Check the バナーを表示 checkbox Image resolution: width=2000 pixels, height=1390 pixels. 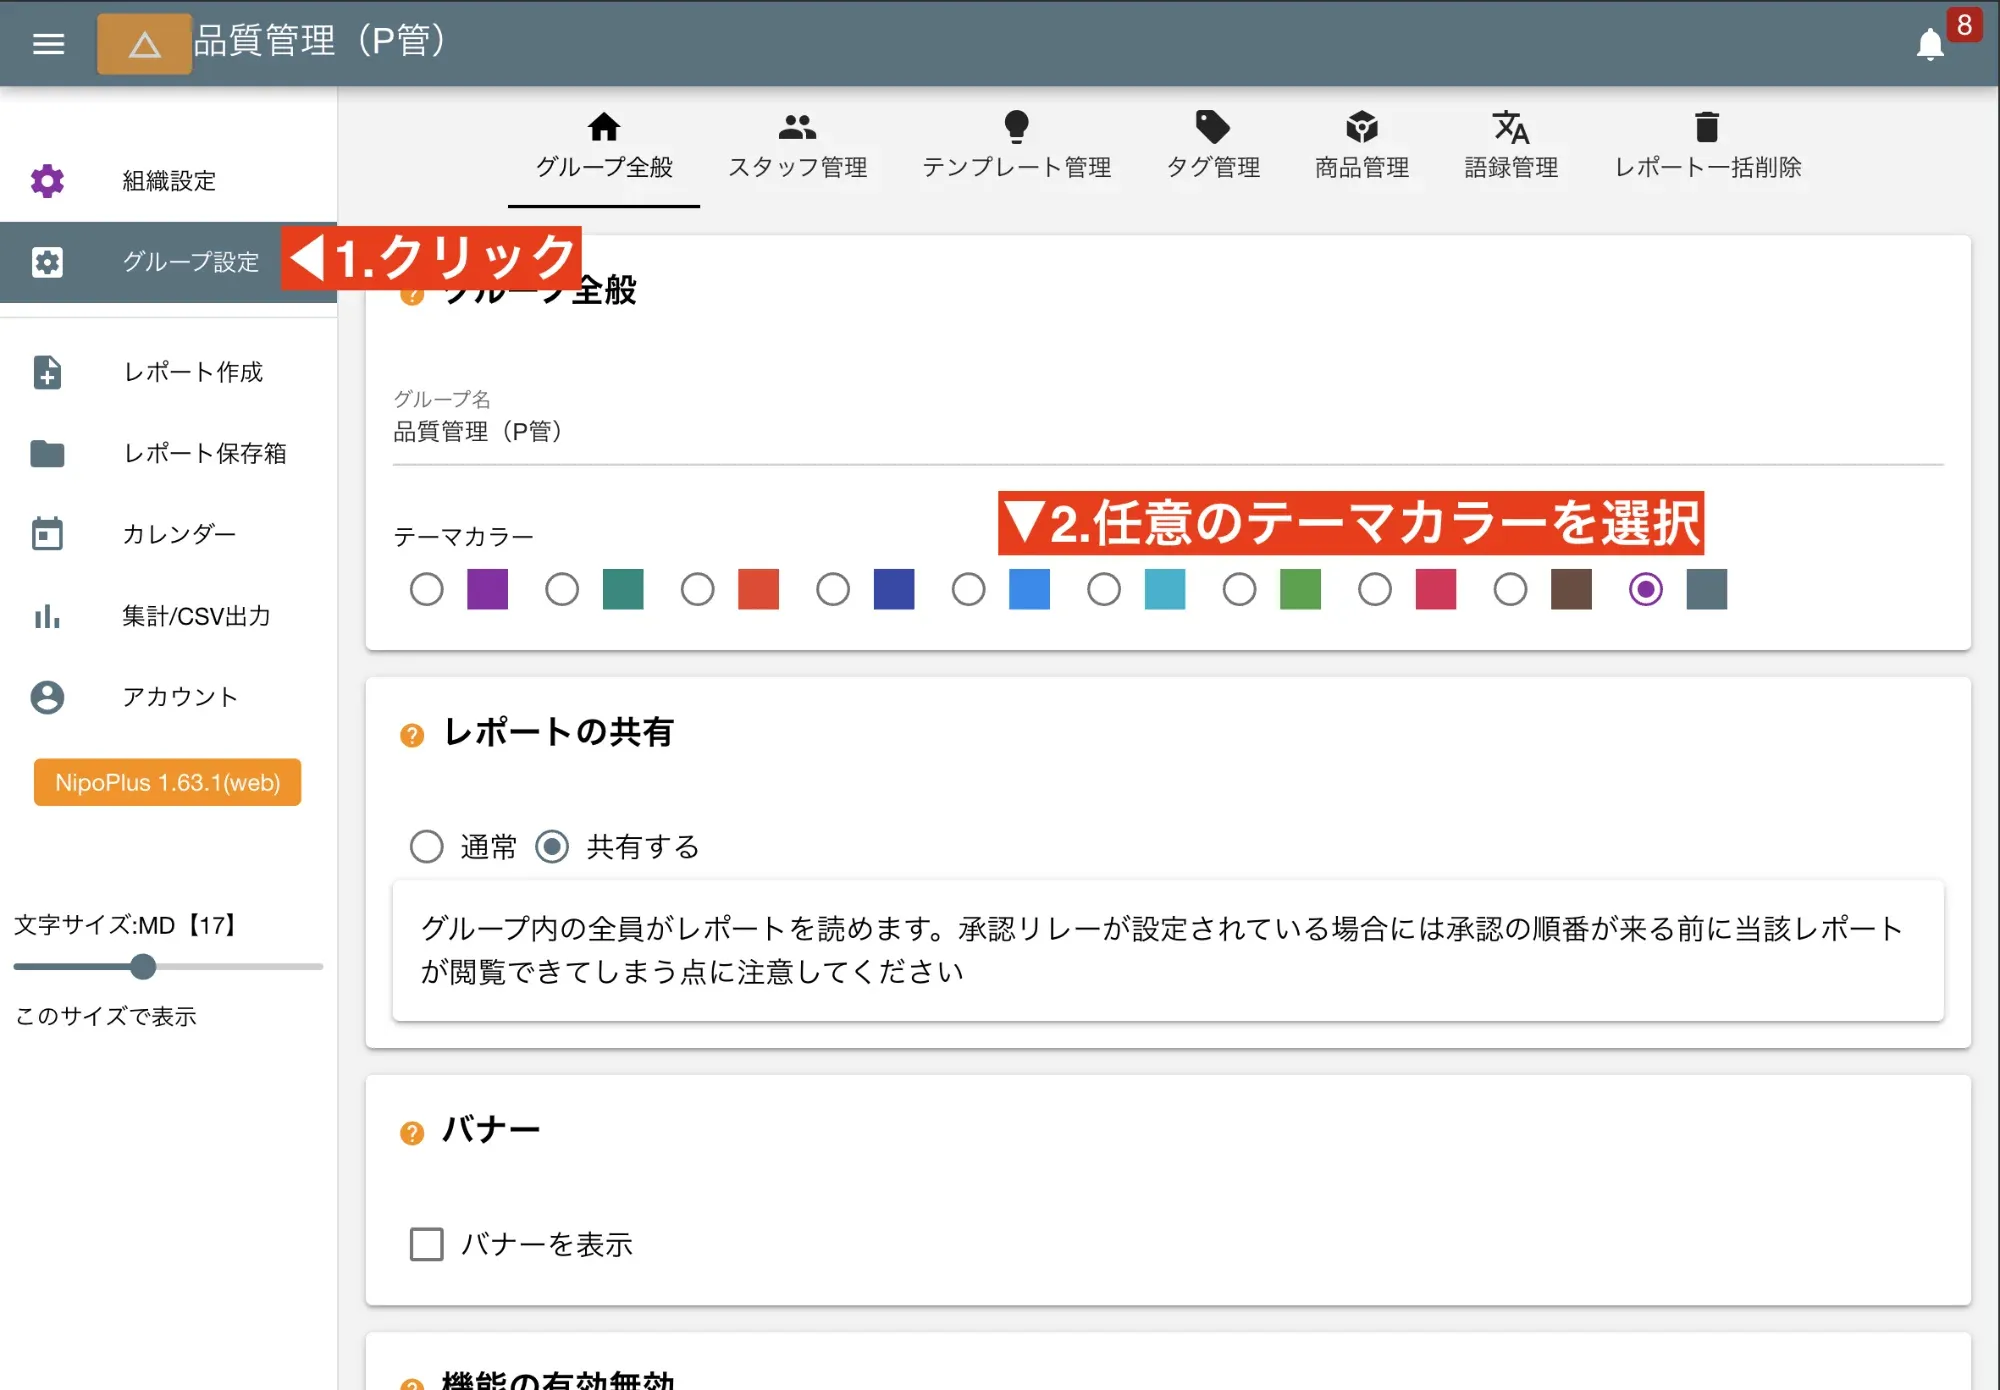pos(426,1244)
